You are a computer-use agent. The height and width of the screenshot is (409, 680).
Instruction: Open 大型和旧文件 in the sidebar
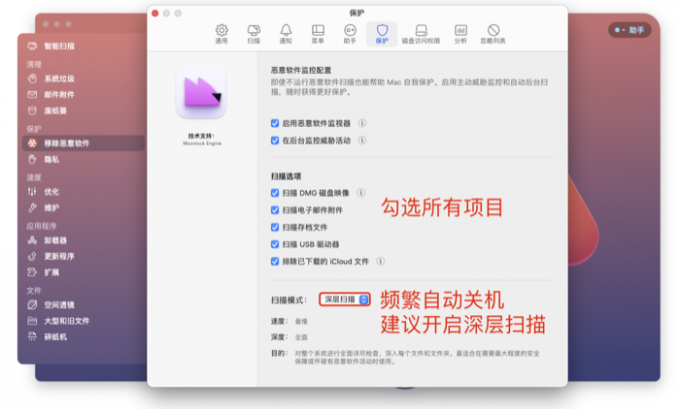(59, 321)
